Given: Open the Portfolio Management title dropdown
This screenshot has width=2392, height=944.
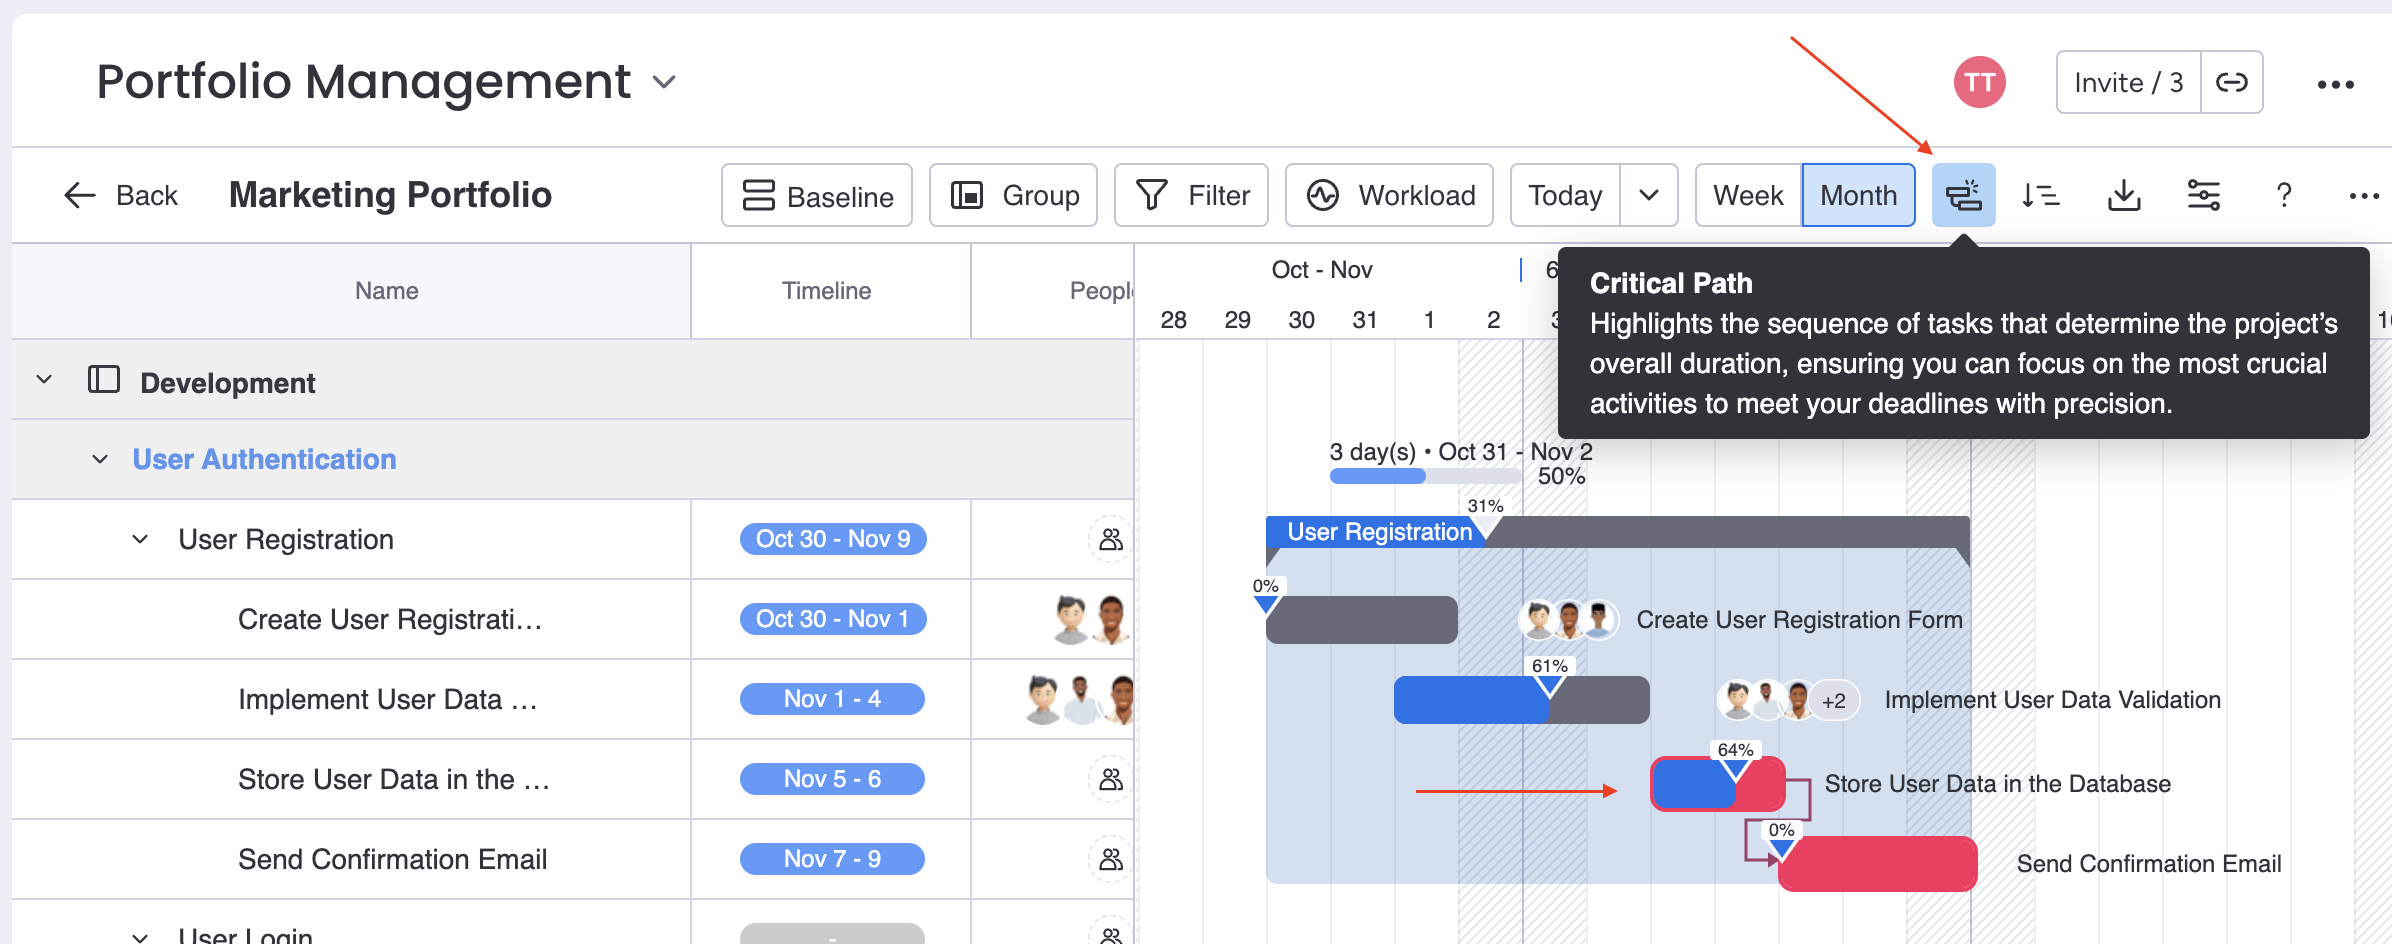Looking at the screenshot, I should pos(664,82).
